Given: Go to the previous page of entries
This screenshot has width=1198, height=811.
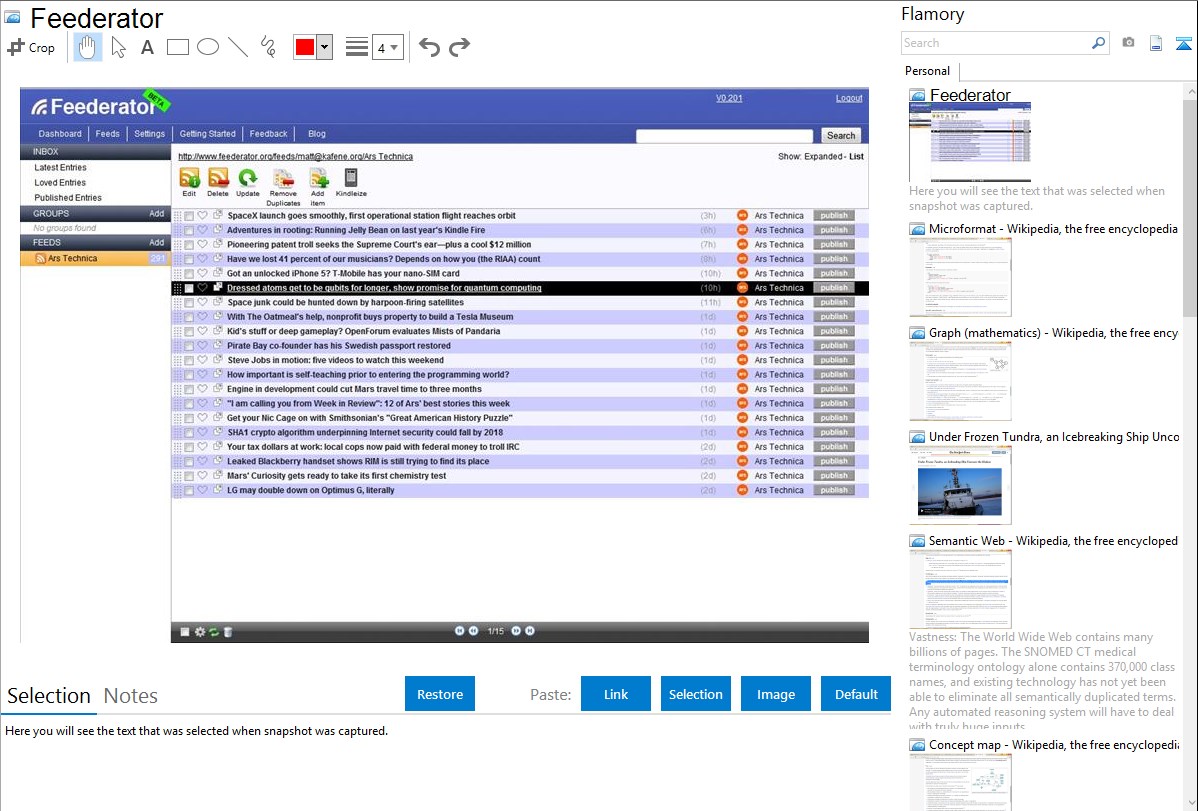Looking at the screenshot, I should [474, 631].
